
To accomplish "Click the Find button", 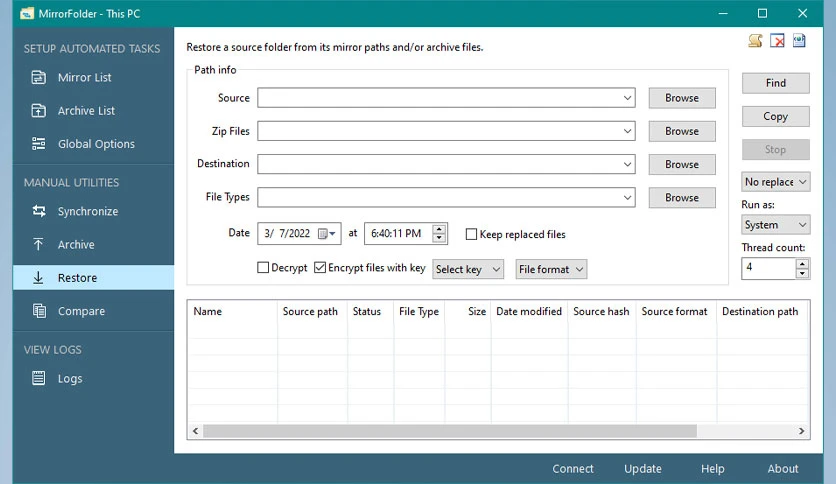I will click(x=775, y=83).
